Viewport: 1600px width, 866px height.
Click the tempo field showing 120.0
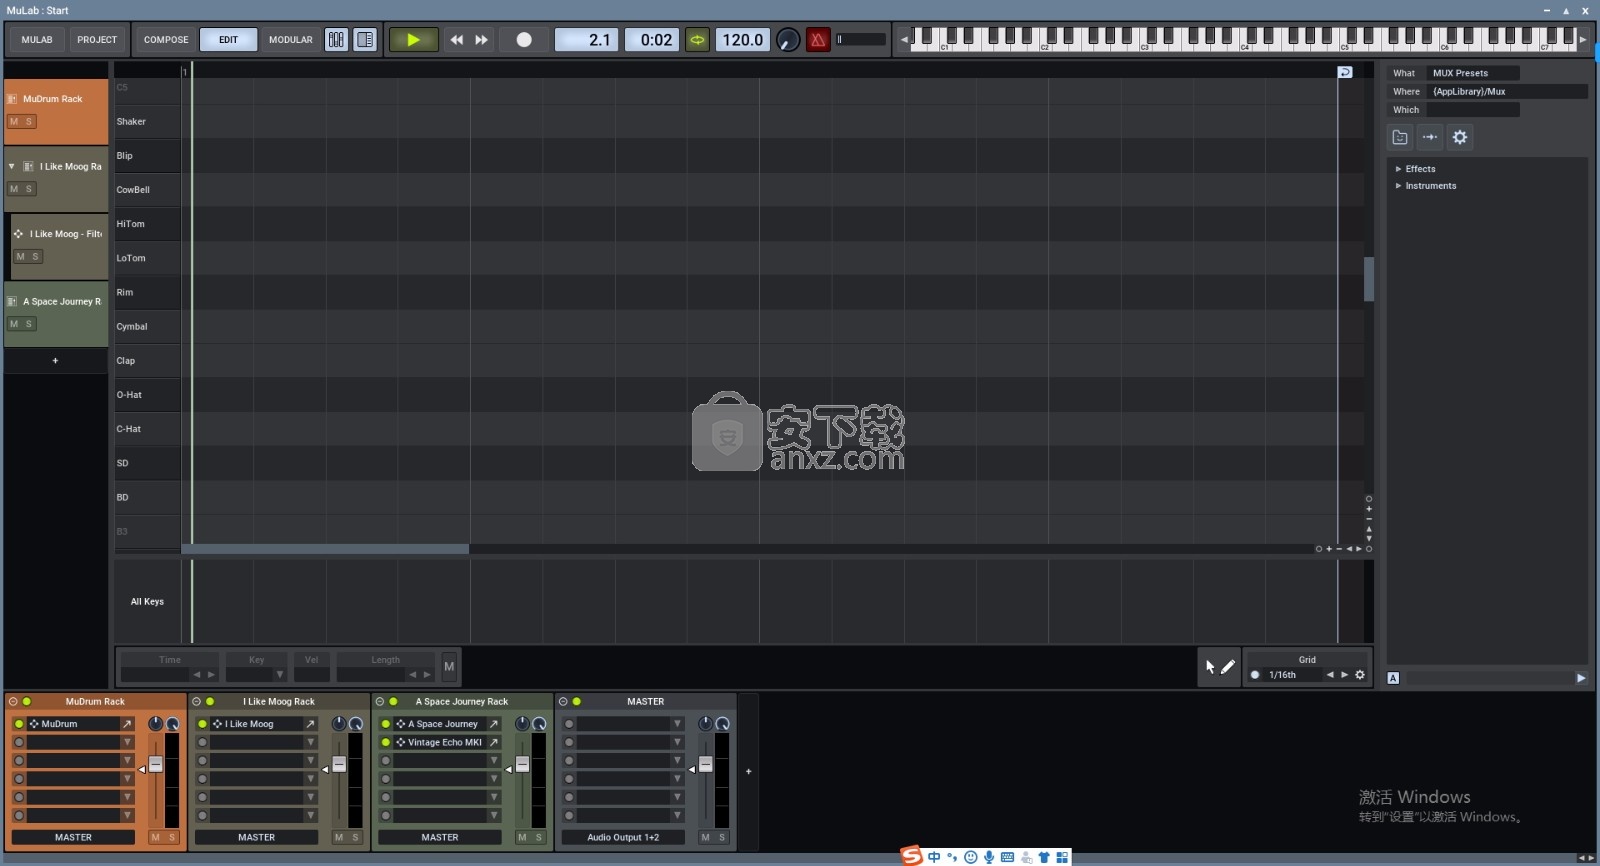(742, 40)
